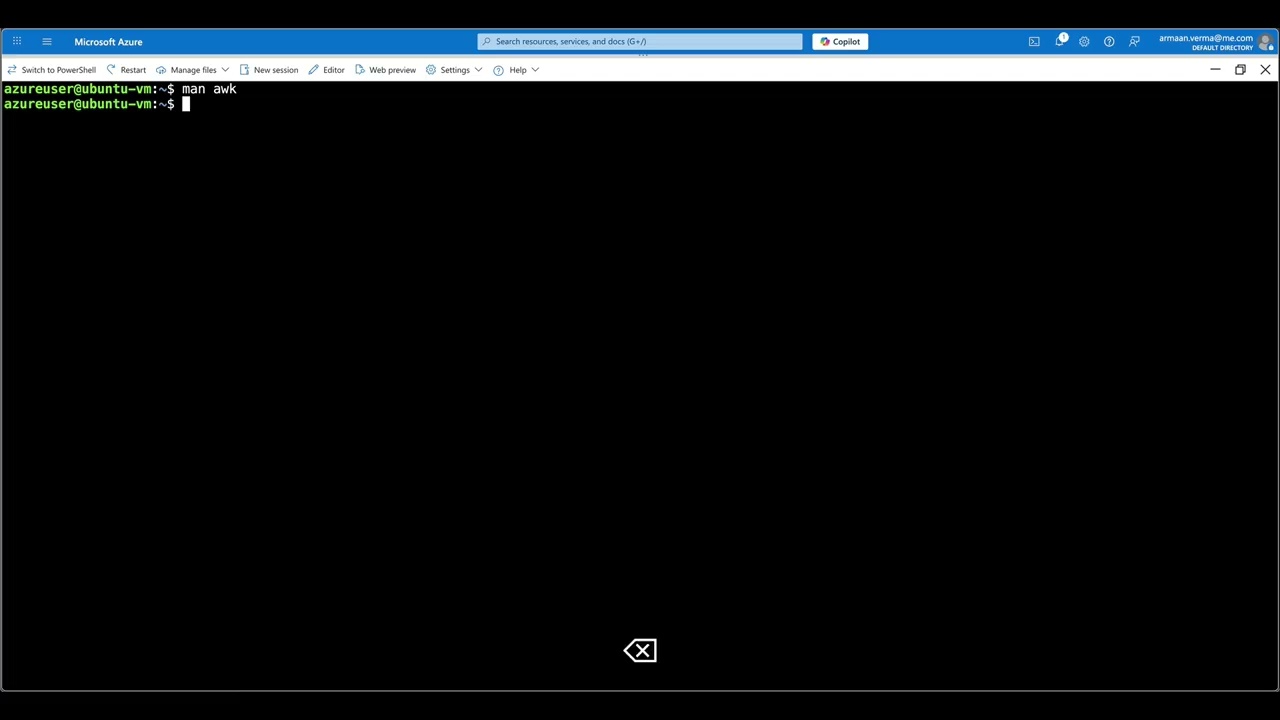
Task: Click the account avatar picture
Action: 1266,42
